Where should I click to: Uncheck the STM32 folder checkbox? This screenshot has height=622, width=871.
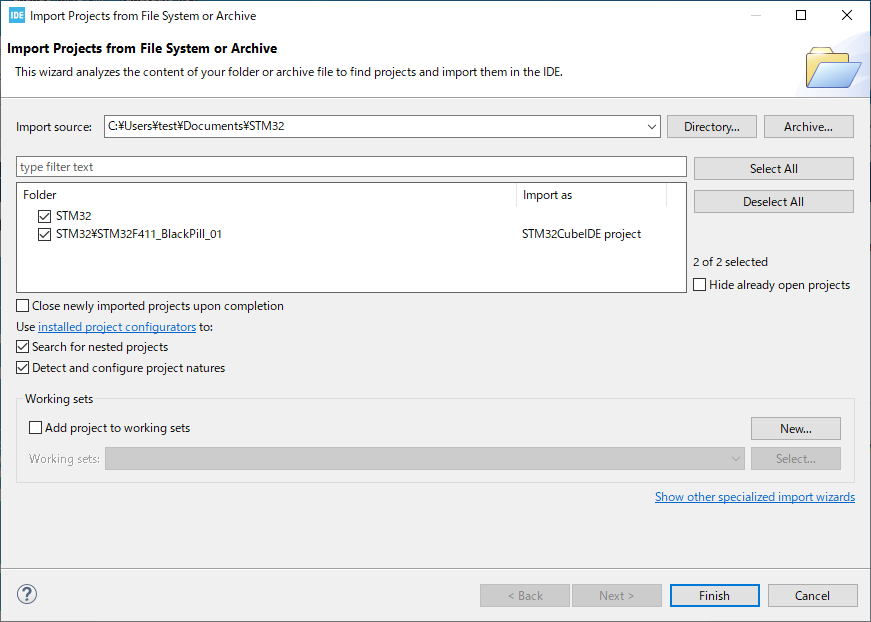[44, 216]
